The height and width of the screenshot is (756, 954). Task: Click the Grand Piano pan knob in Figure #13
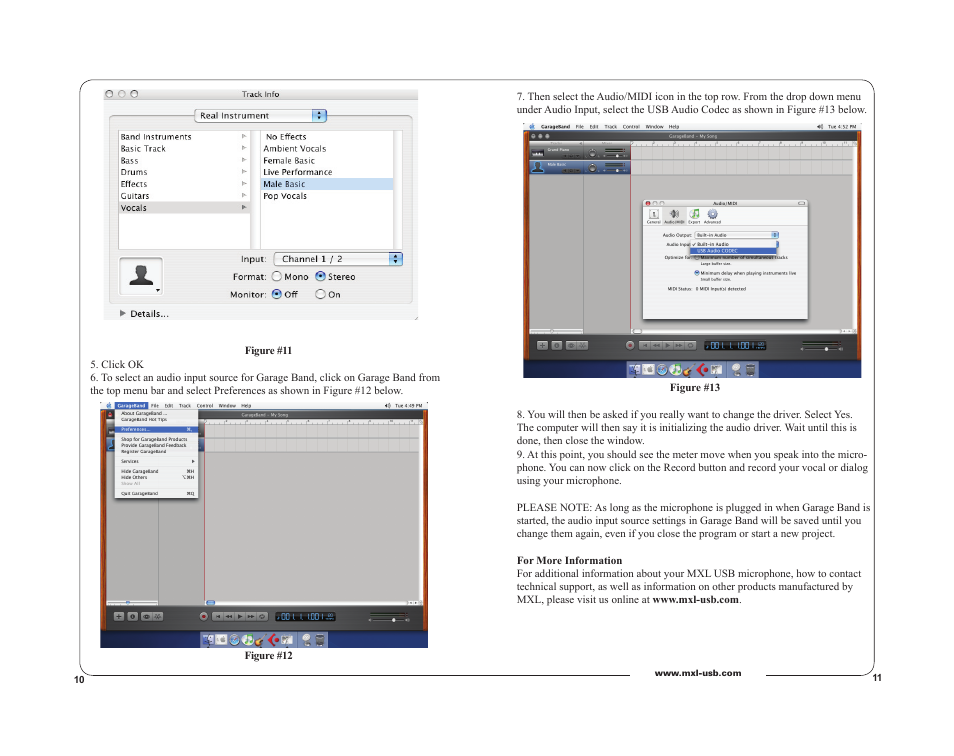[x=592, y=152]
